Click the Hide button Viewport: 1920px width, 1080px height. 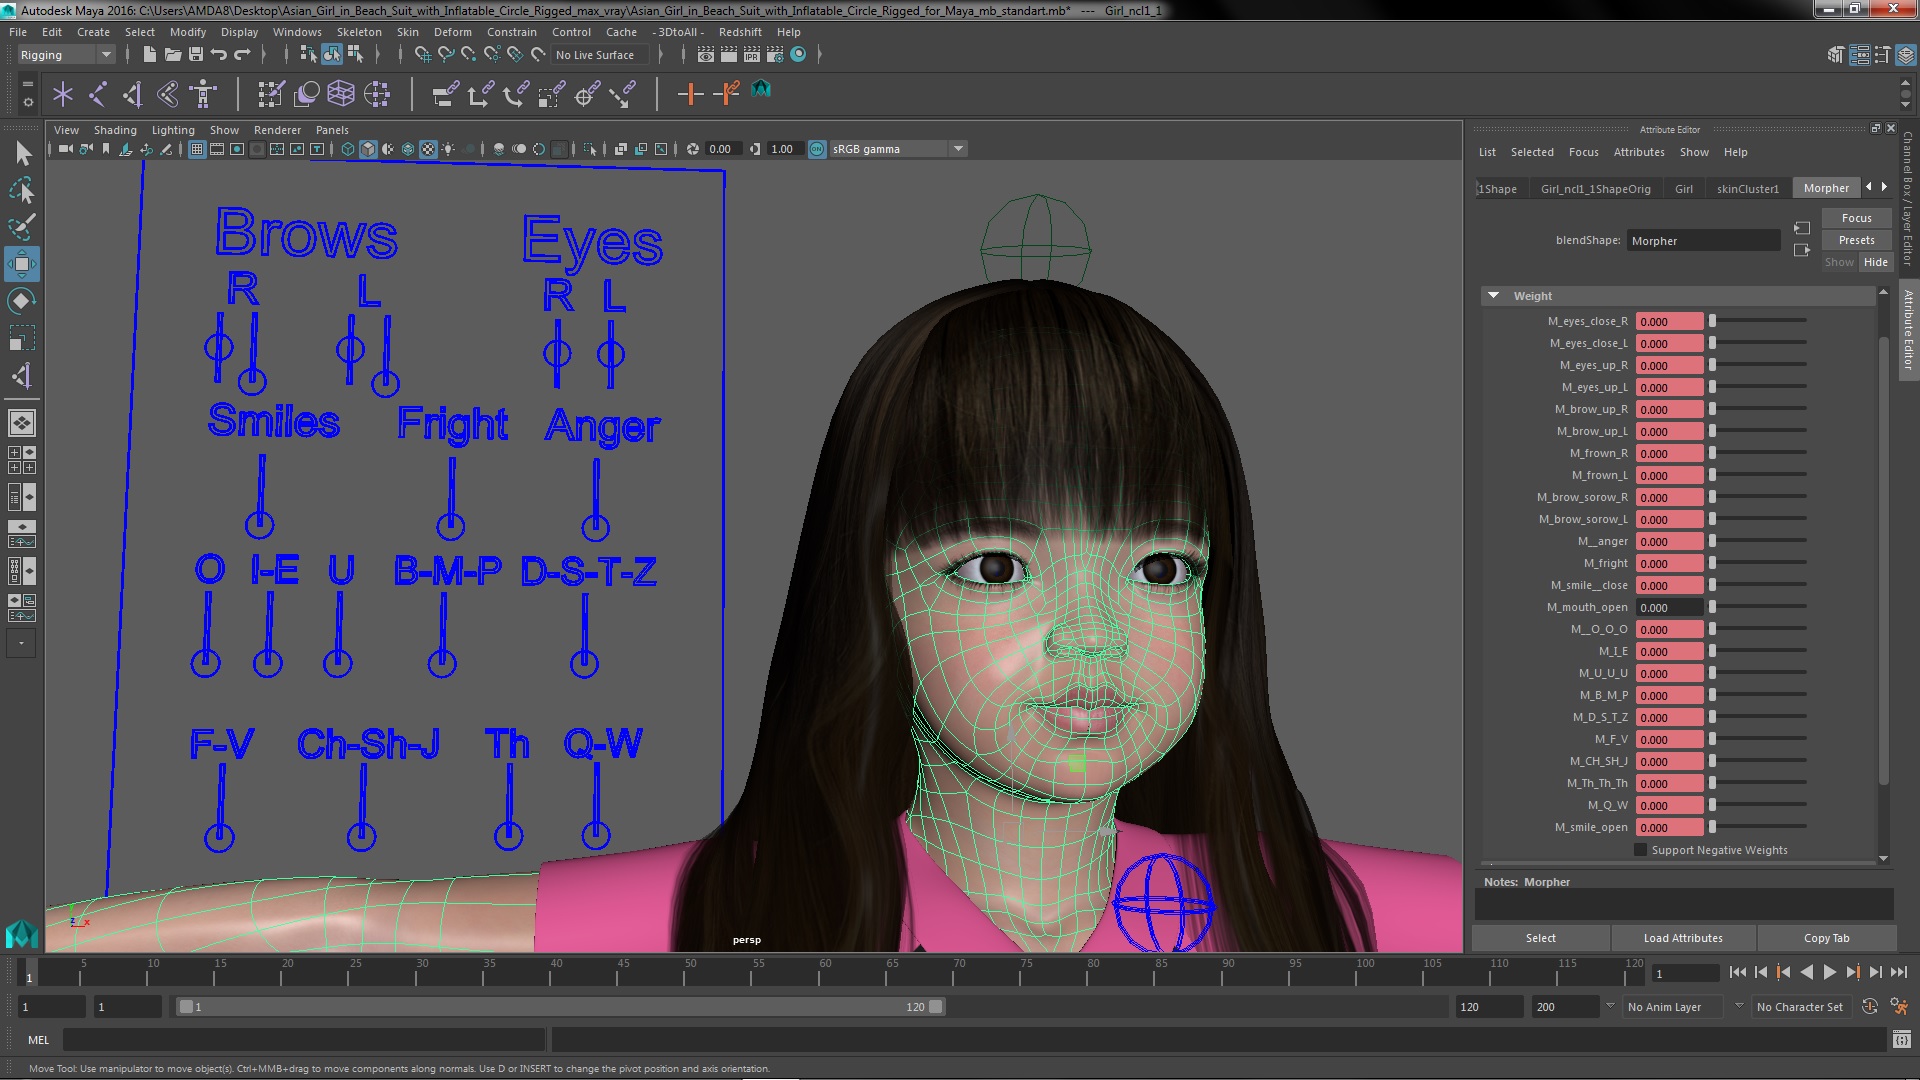(x=1875, y=262)
